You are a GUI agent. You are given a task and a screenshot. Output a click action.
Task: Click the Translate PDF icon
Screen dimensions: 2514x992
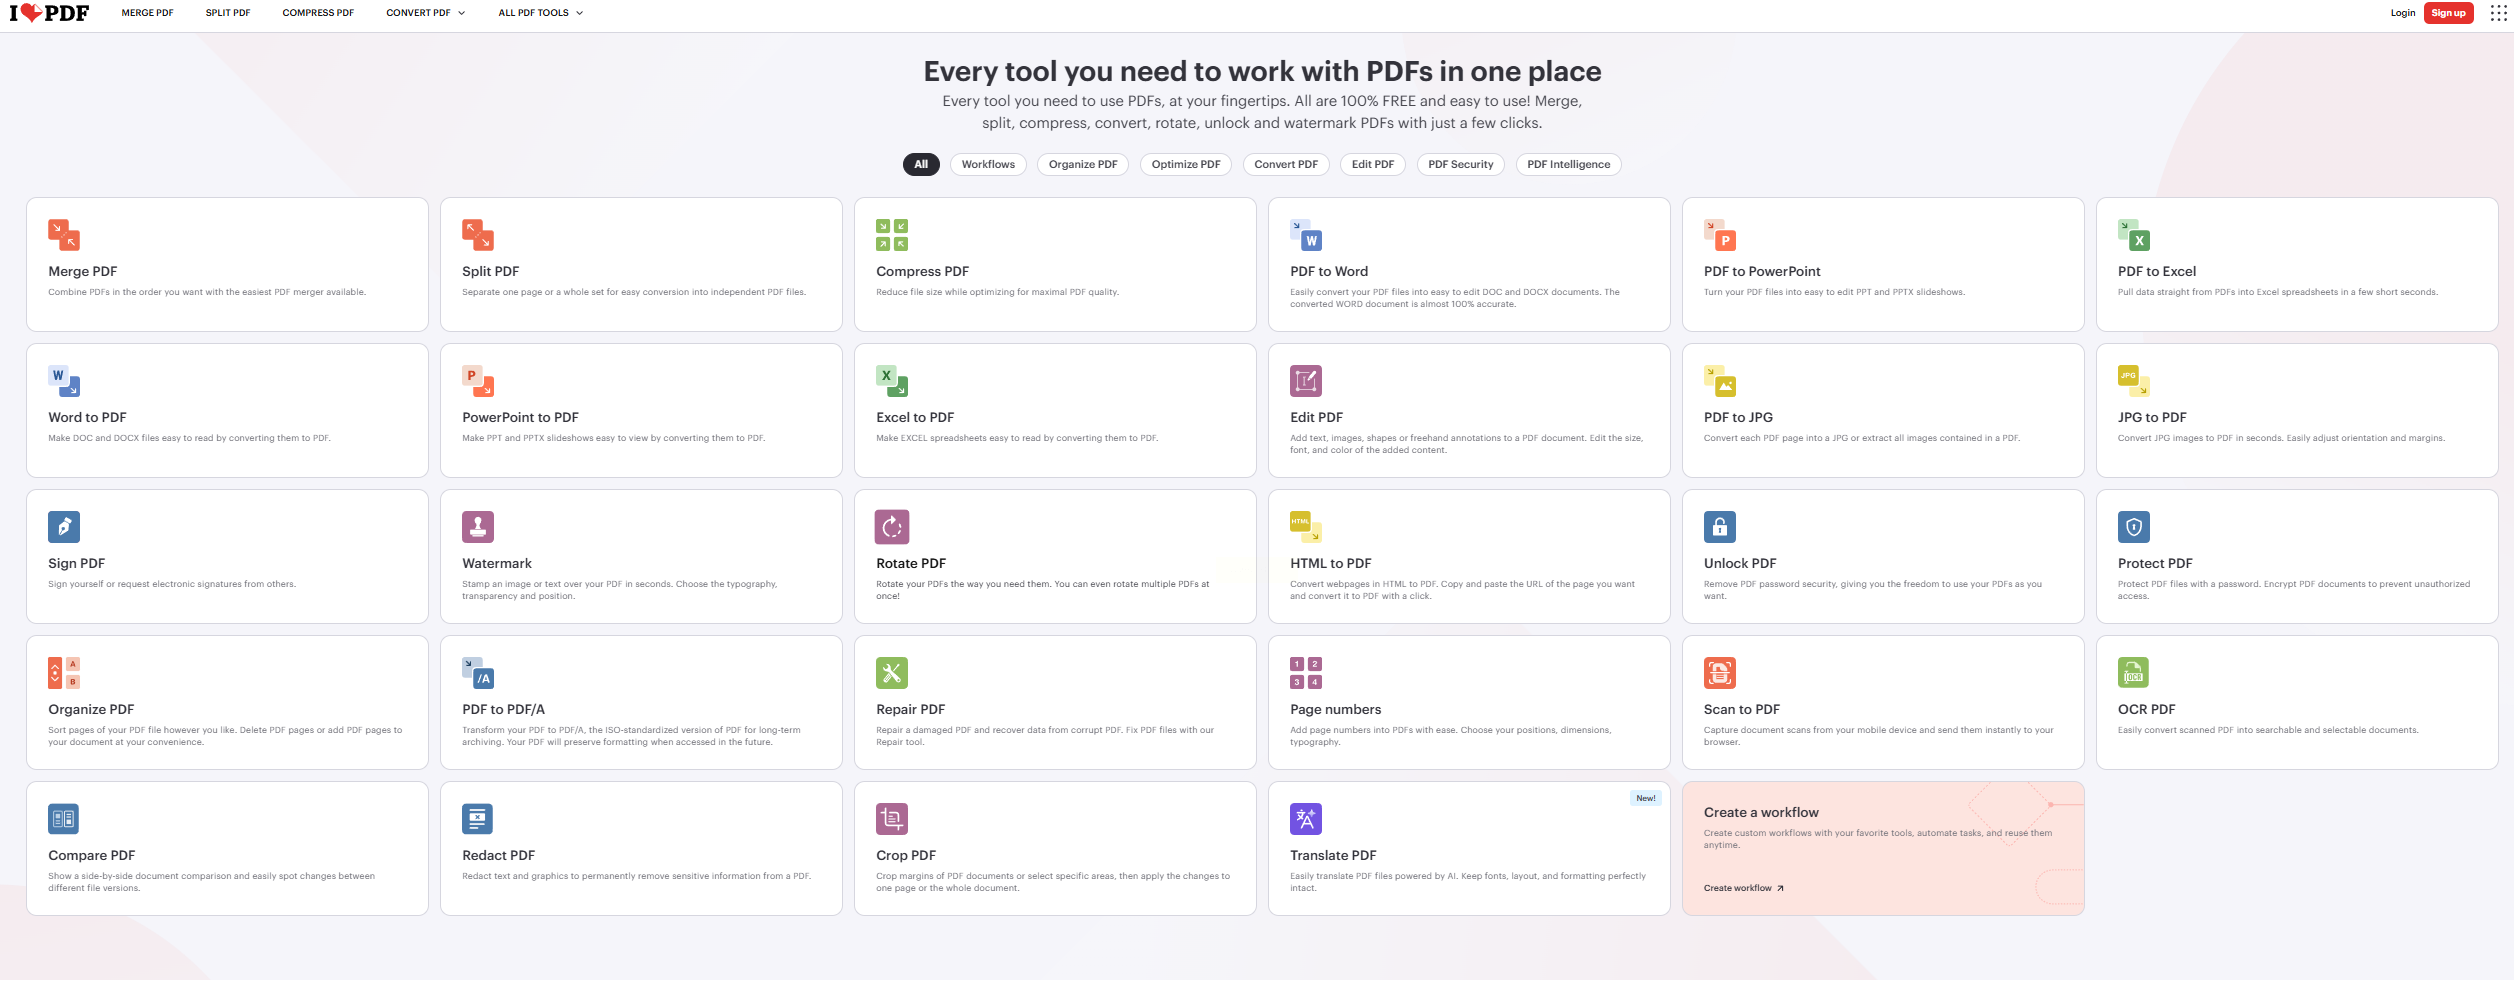pos(1306,819)
